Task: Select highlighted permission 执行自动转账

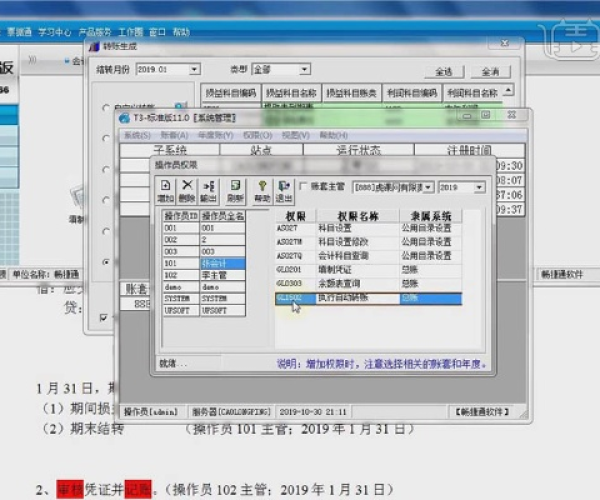Action: pyautogui.click(x=368, y=298)
